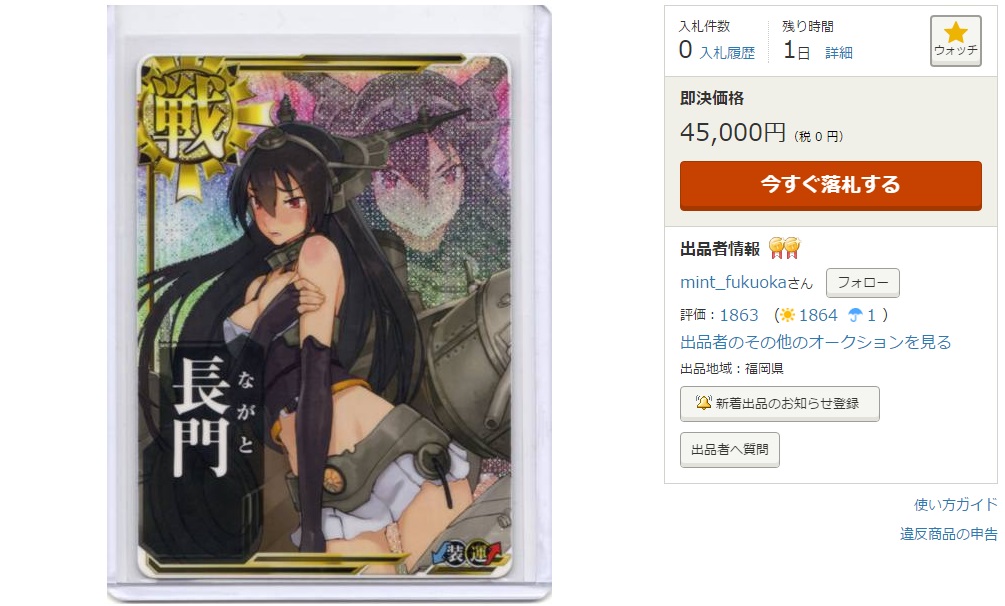Open the 使い方ガイド usage guide link
The image size is (1005, 606).
(956, 505)
